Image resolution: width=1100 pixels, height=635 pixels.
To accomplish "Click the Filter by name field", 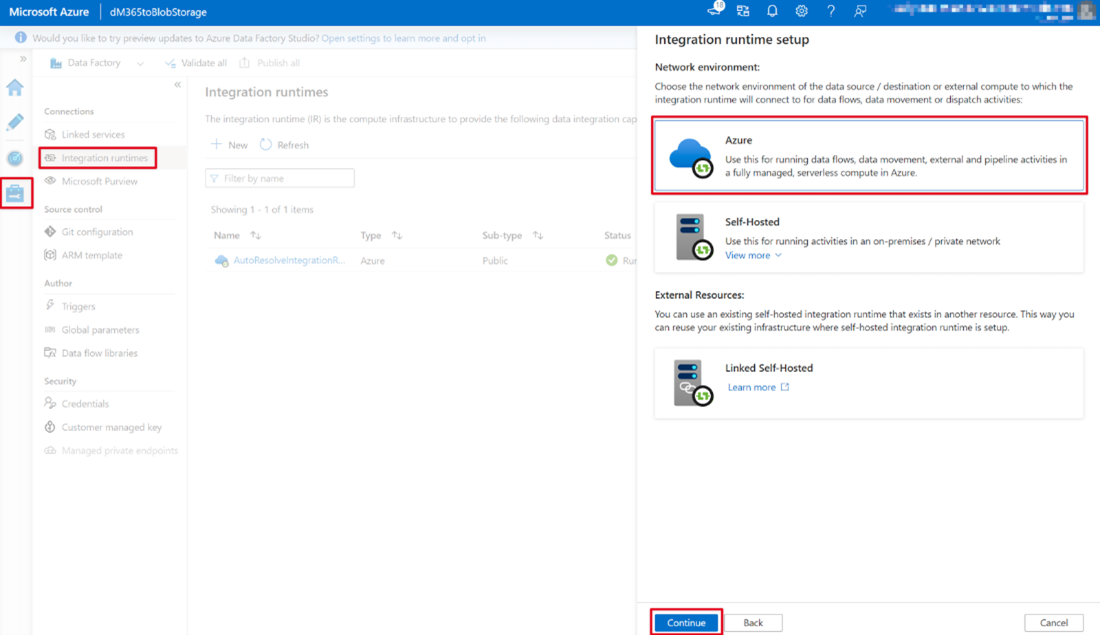I will pos(280,178).
